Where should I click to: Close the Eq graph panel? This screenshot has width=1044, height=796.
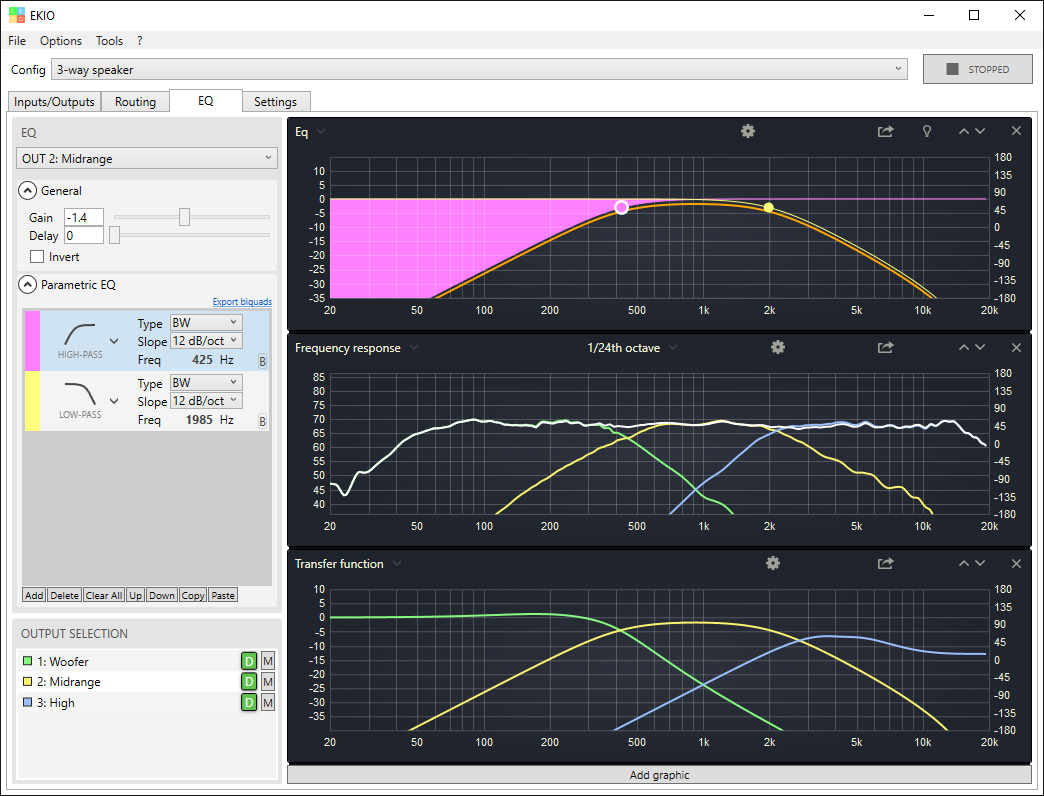(x=1016, y=131)
